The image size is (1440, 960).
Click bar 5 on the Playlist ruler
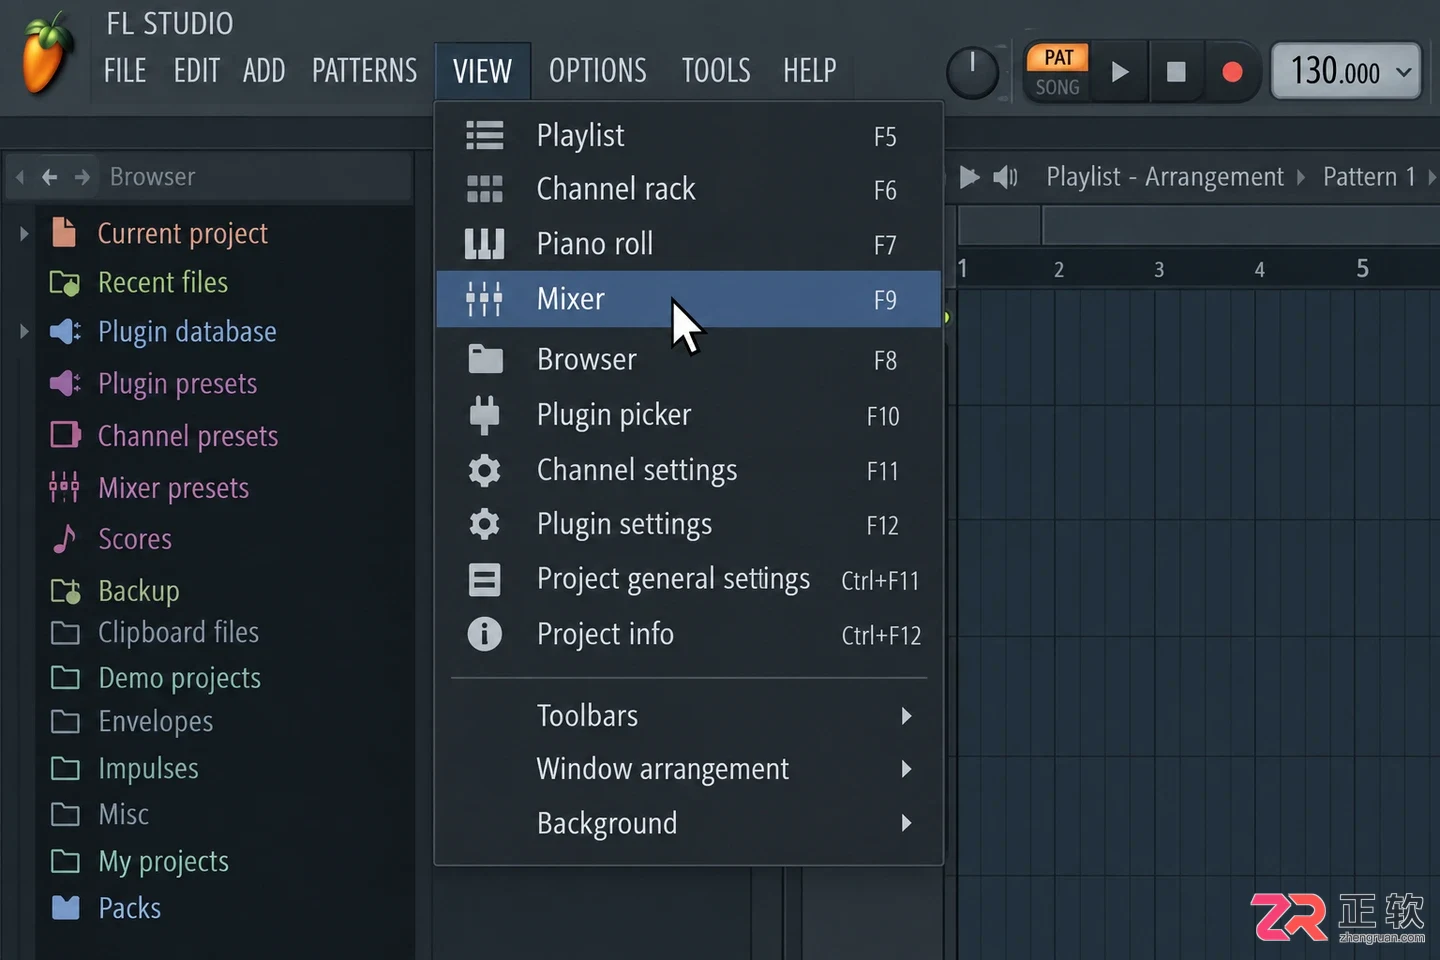(1362, 268)
